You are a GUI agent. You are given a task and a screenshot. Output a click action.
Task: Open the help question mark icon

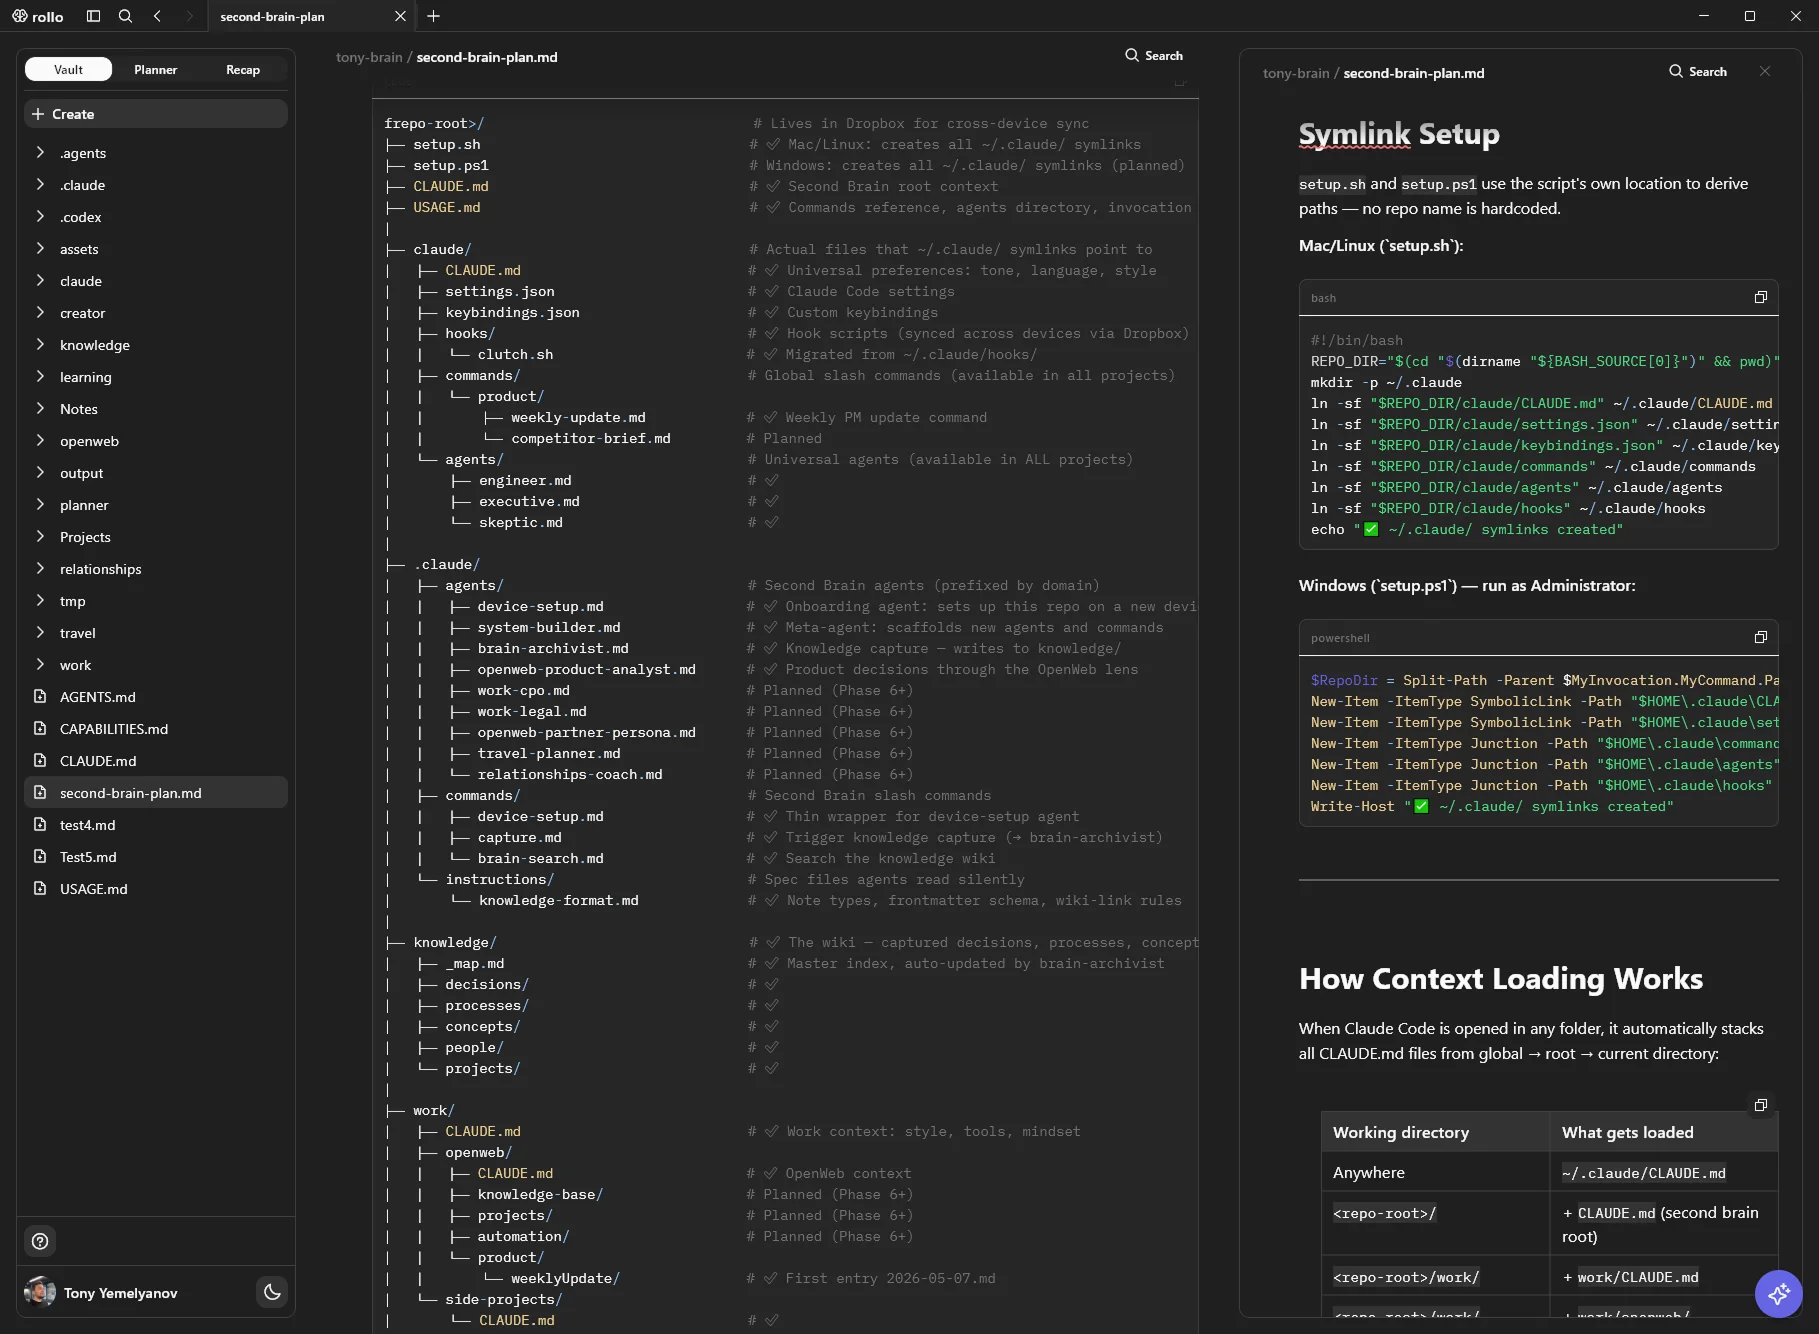pyautogui.click(x=40, y=1241)
